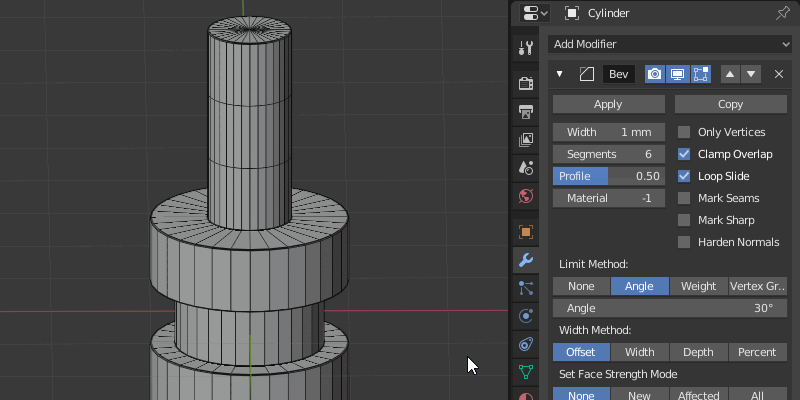Click the Width 1 mm field
This screenshot has width=800, height=400.
pos(609,132)
